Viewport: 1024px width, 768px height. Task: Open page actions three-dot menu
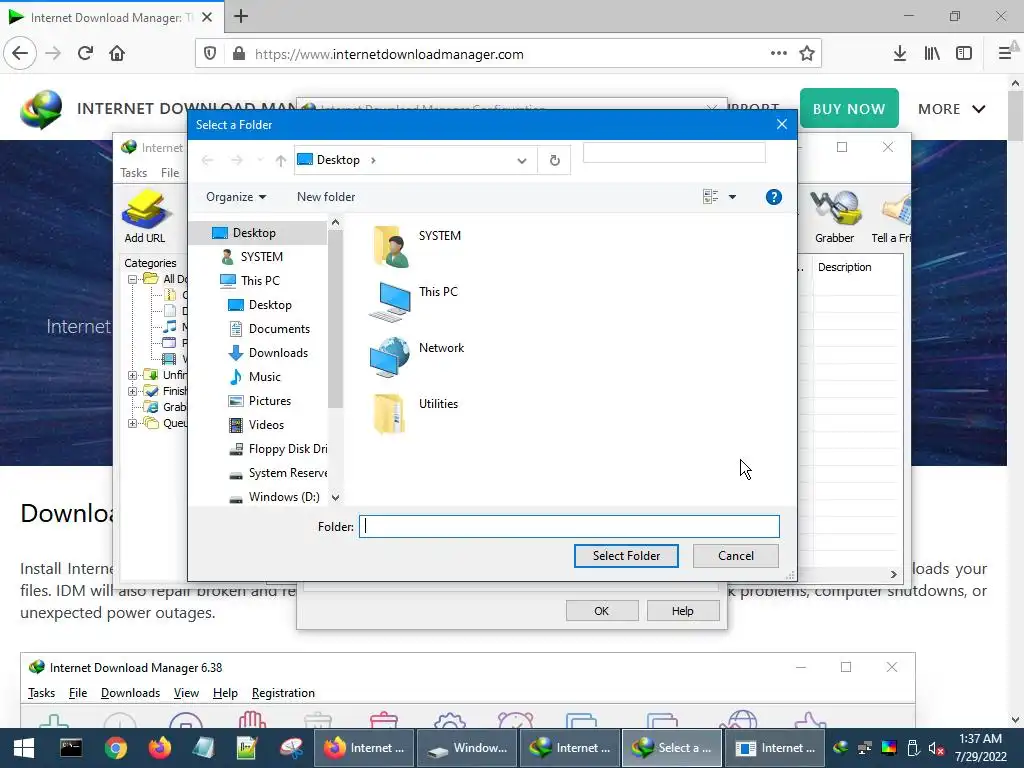click(778, 54)
